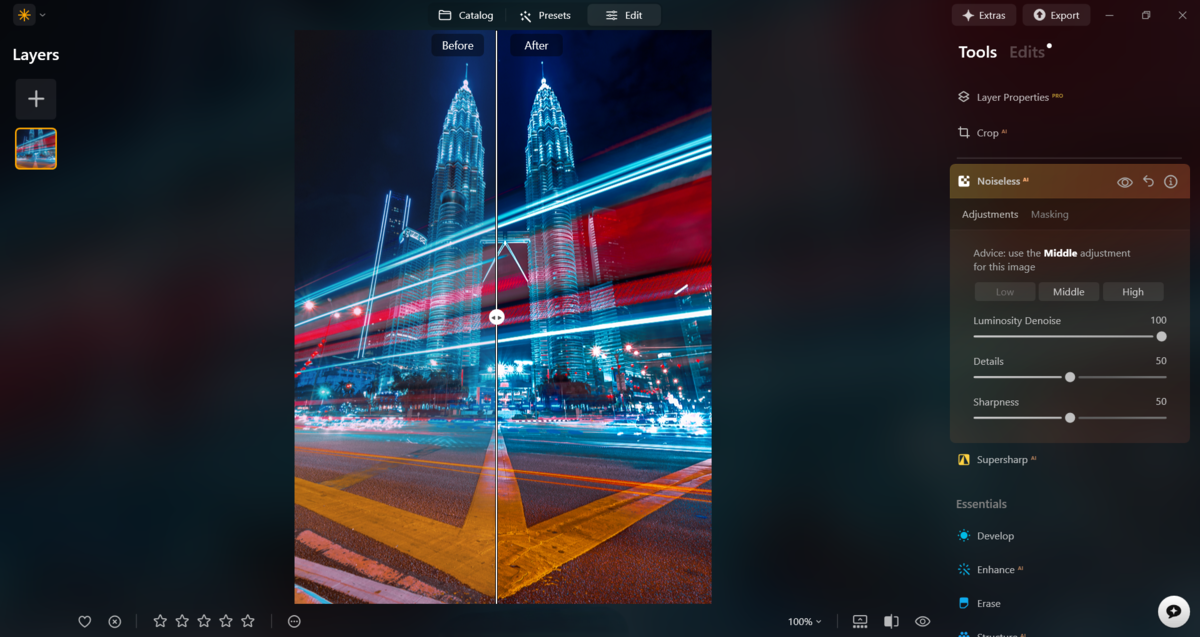Click the info icon on Noiseless panel
1200x637 pixels.
[x=1170, y=181]
